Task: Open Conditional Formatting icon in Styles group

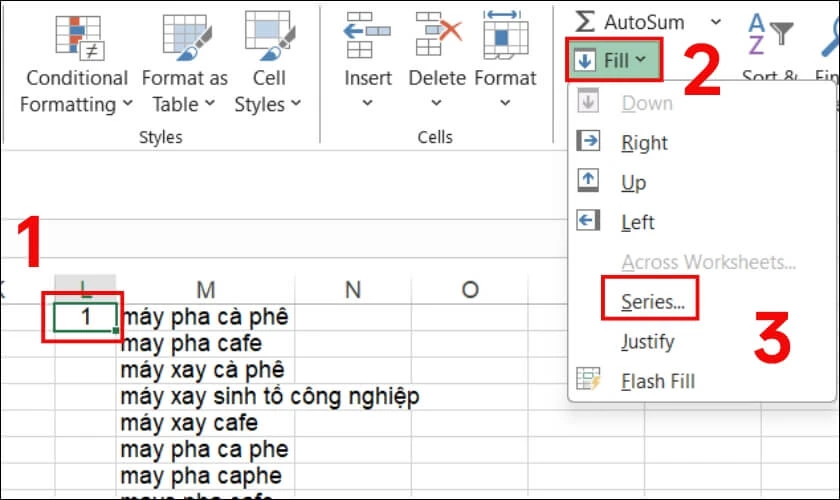Action: (x=79, y=38)
